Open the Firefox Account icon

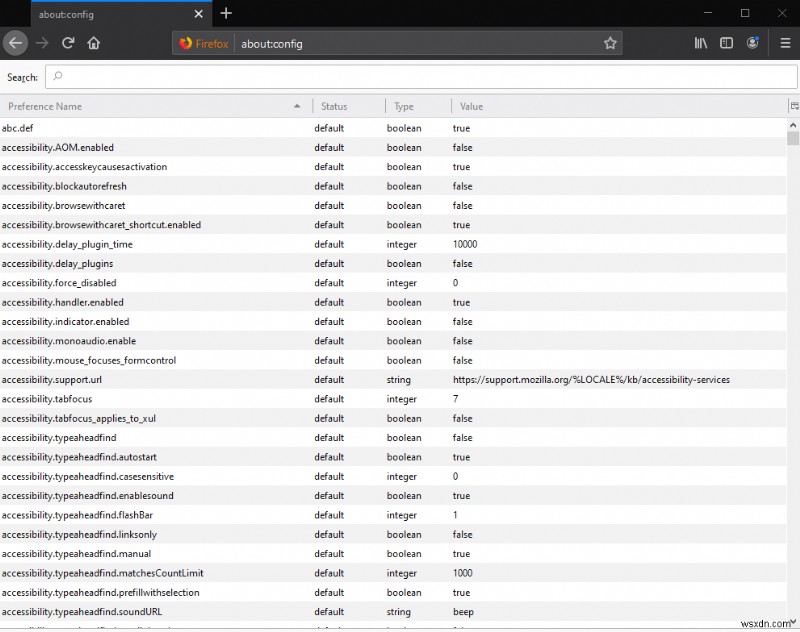tap(753, 43)
